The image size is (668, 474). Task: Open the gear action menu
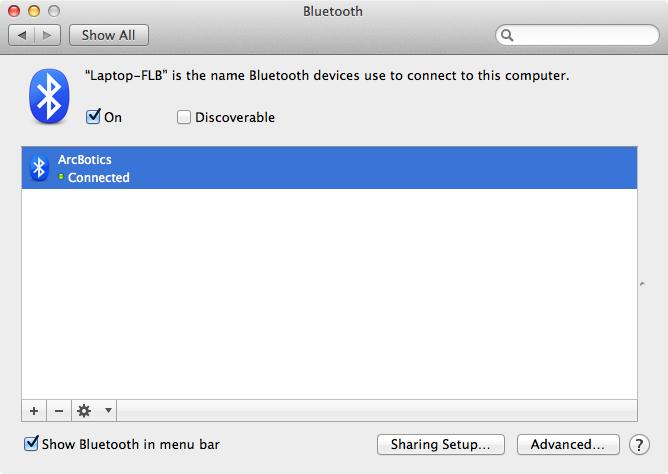point(84,411)
